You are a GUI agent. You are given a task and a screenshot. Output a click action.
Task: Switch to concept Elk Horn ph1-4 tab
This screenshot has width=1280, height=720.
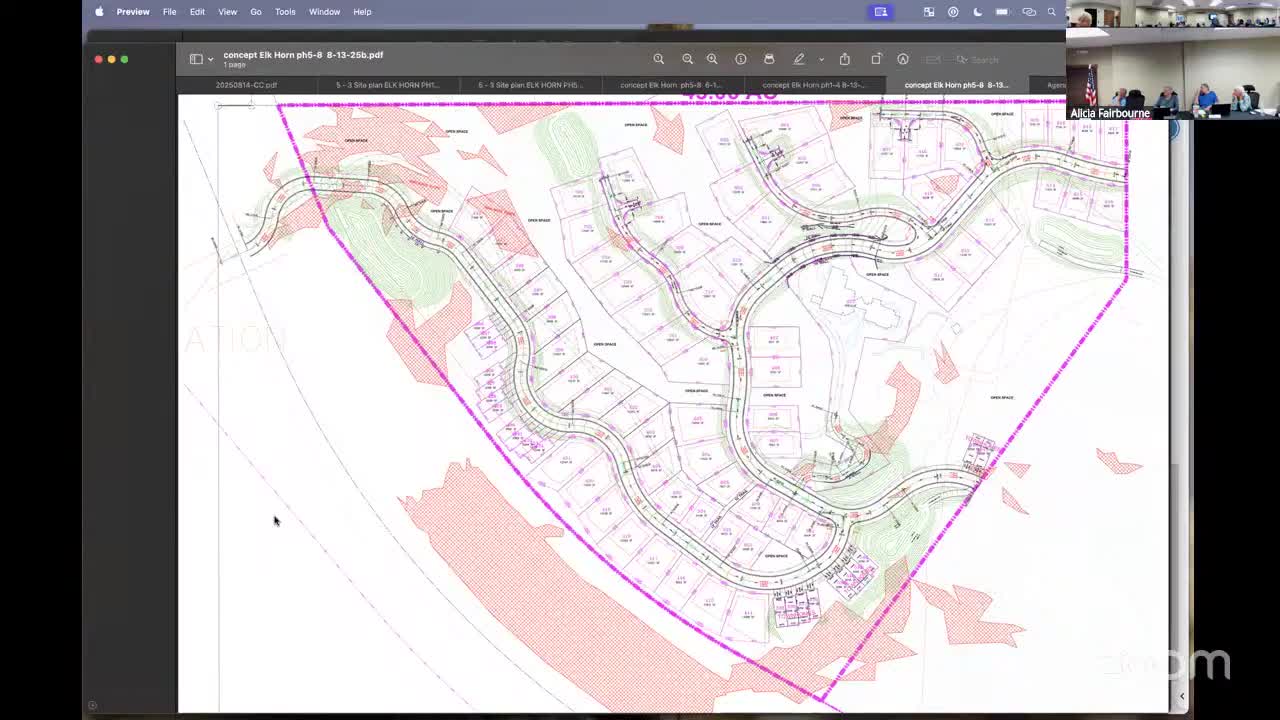pyautogui.click(x=813, y=85)
